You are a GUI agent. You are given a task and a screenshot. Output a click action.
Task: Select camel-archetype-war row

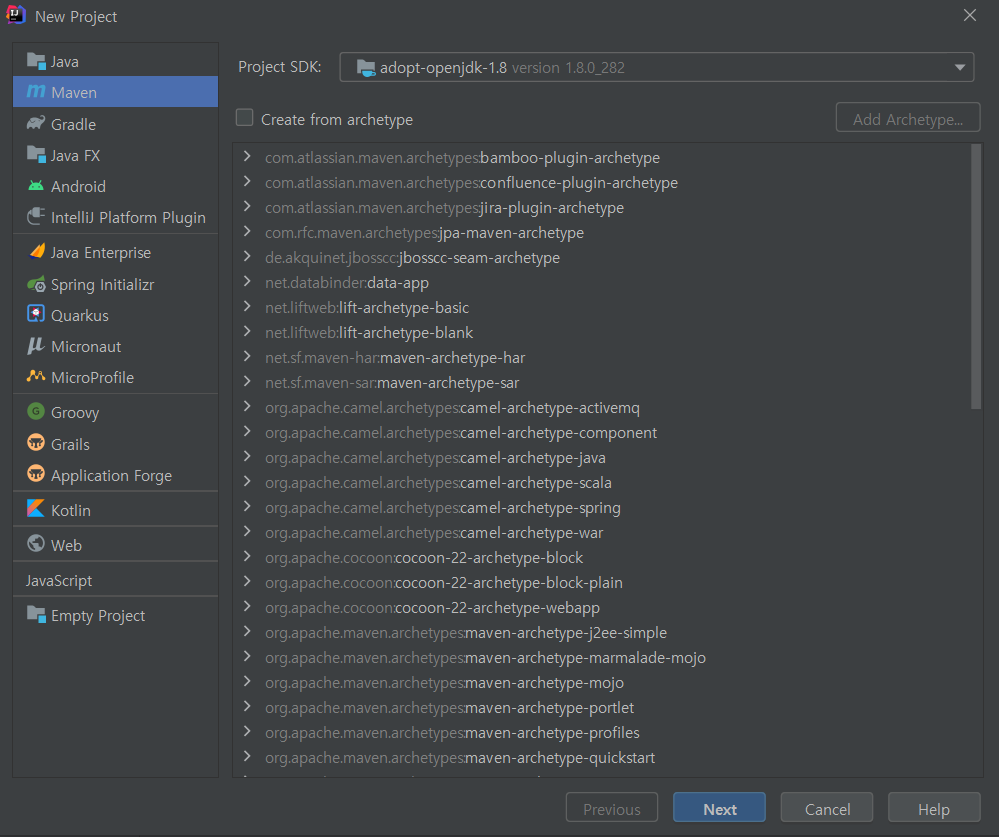tap(601, 533)
